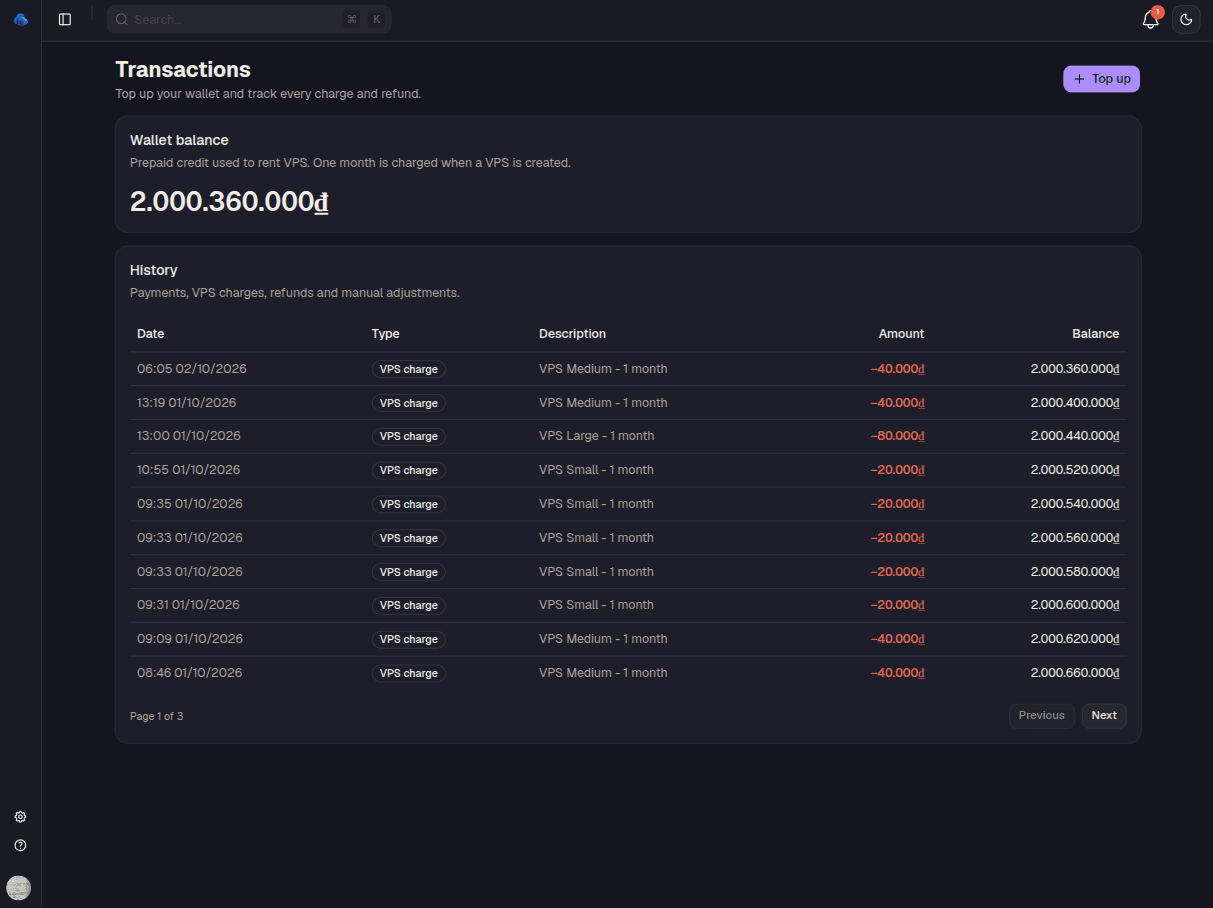Select the Type column header
This screenshot has height=908, width=1213.
(x=385, y=334)
